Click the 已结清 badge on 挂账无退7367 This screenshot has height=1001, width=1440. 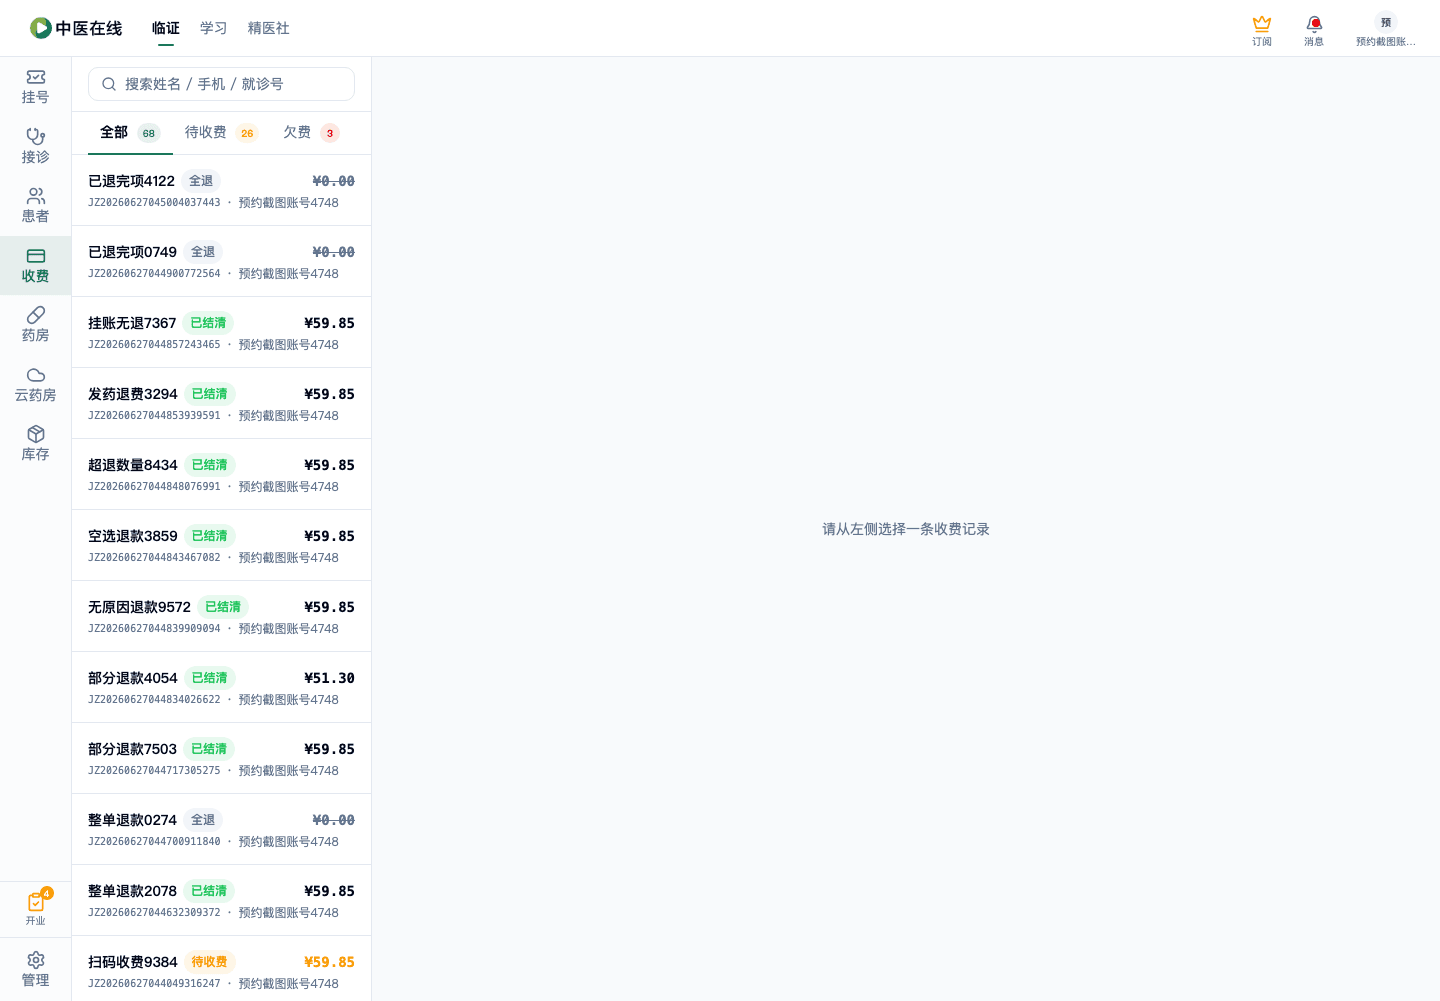pos(208,323)
